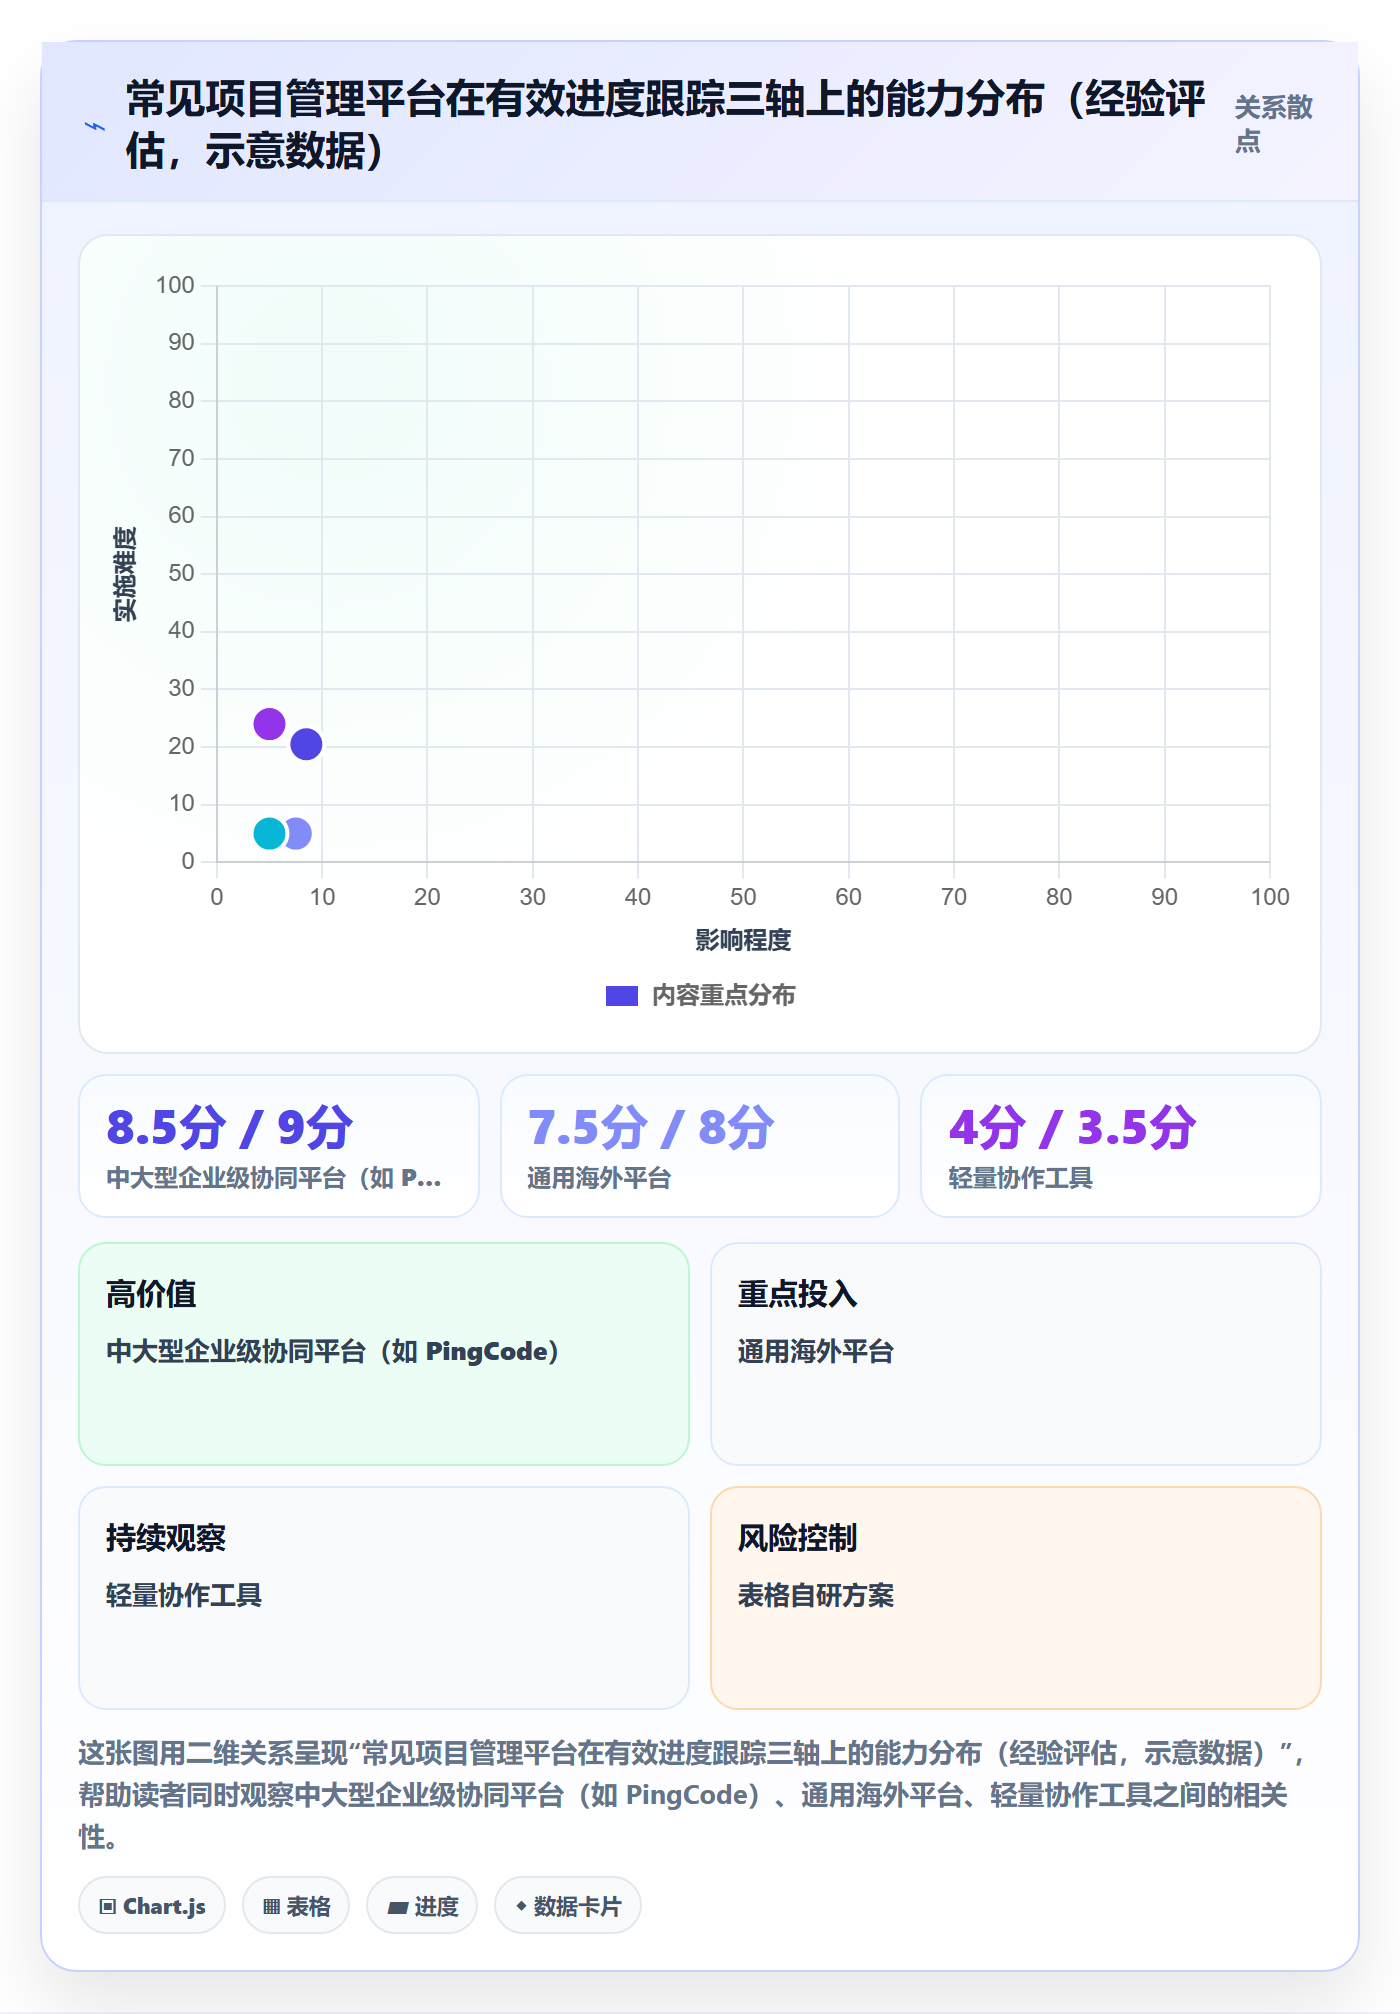Viewport: 1400px width, 2014px height.
Task: Click the light blue scatter point
Action: [x=299, y=833]
